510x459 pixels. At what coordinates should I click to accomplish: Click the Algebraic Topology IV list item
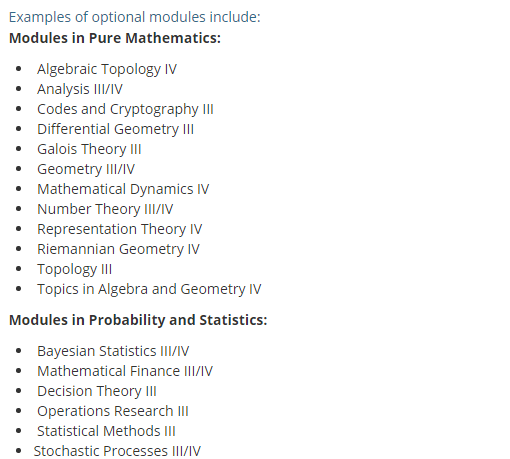(x=107, y=69)
